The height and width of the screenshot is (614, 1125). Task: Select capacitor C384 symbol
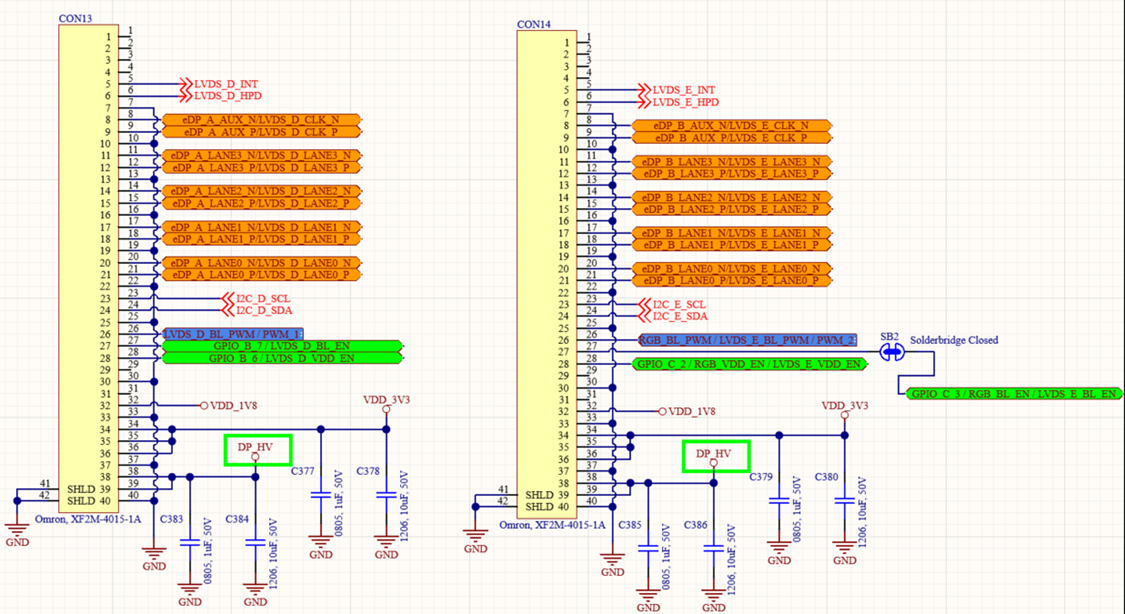[255, 543]
